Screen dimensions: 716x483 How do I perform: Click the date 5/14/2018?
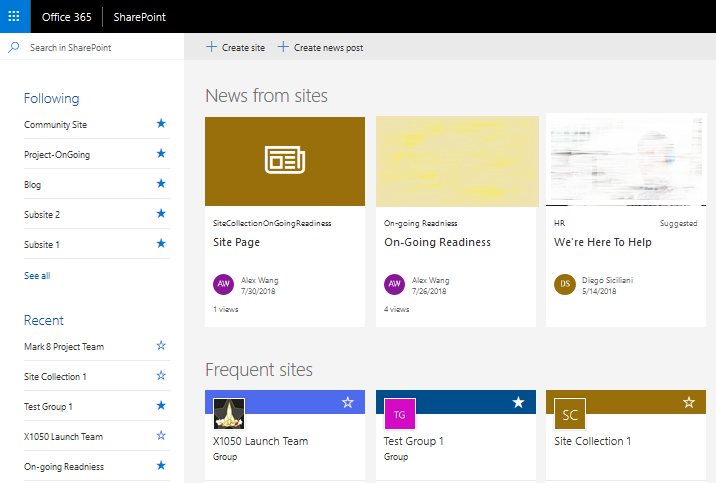coord(599,291)
